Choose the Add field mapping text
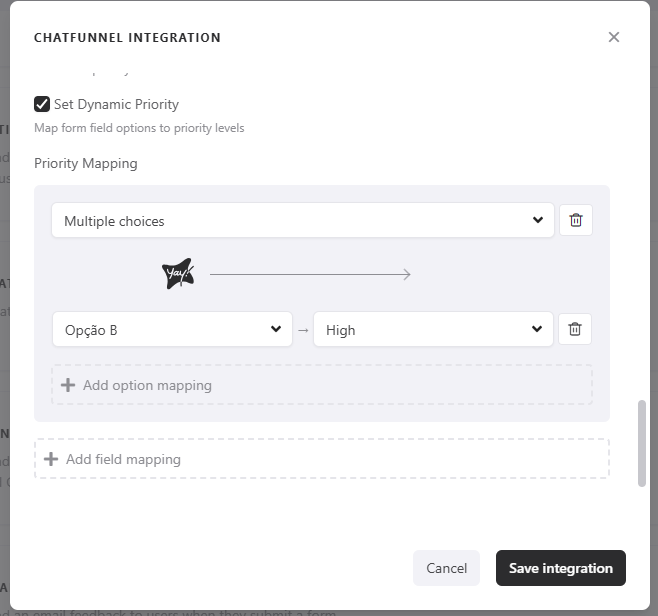 pos(123,459)
